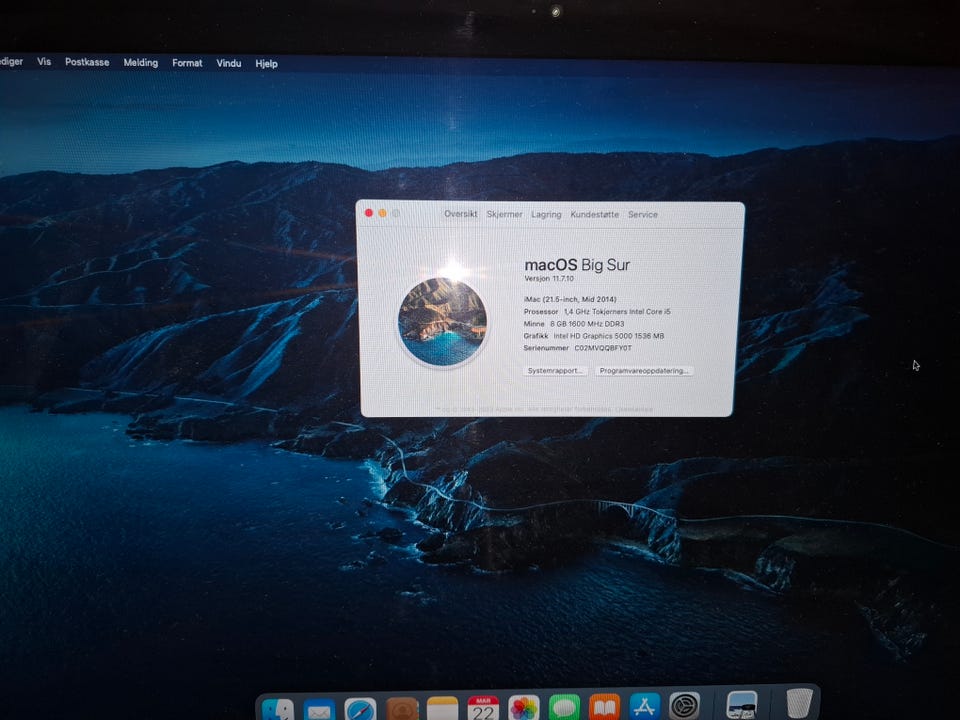This screenshot has height=720, width=960.
Task: Click the macOS Big Sur heading
Action: (x=577, y=264)
